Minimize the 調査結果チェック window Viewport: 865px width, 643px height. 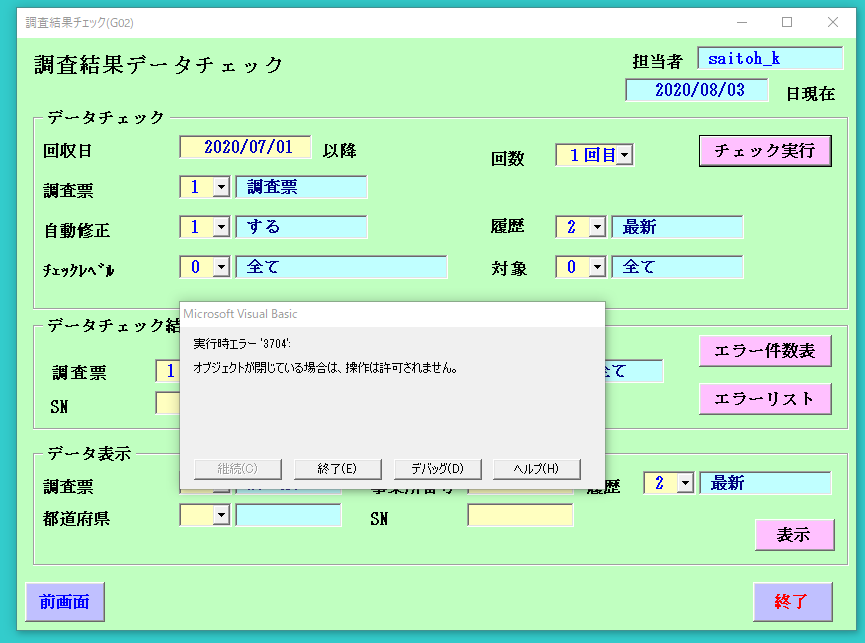point(742,23)
